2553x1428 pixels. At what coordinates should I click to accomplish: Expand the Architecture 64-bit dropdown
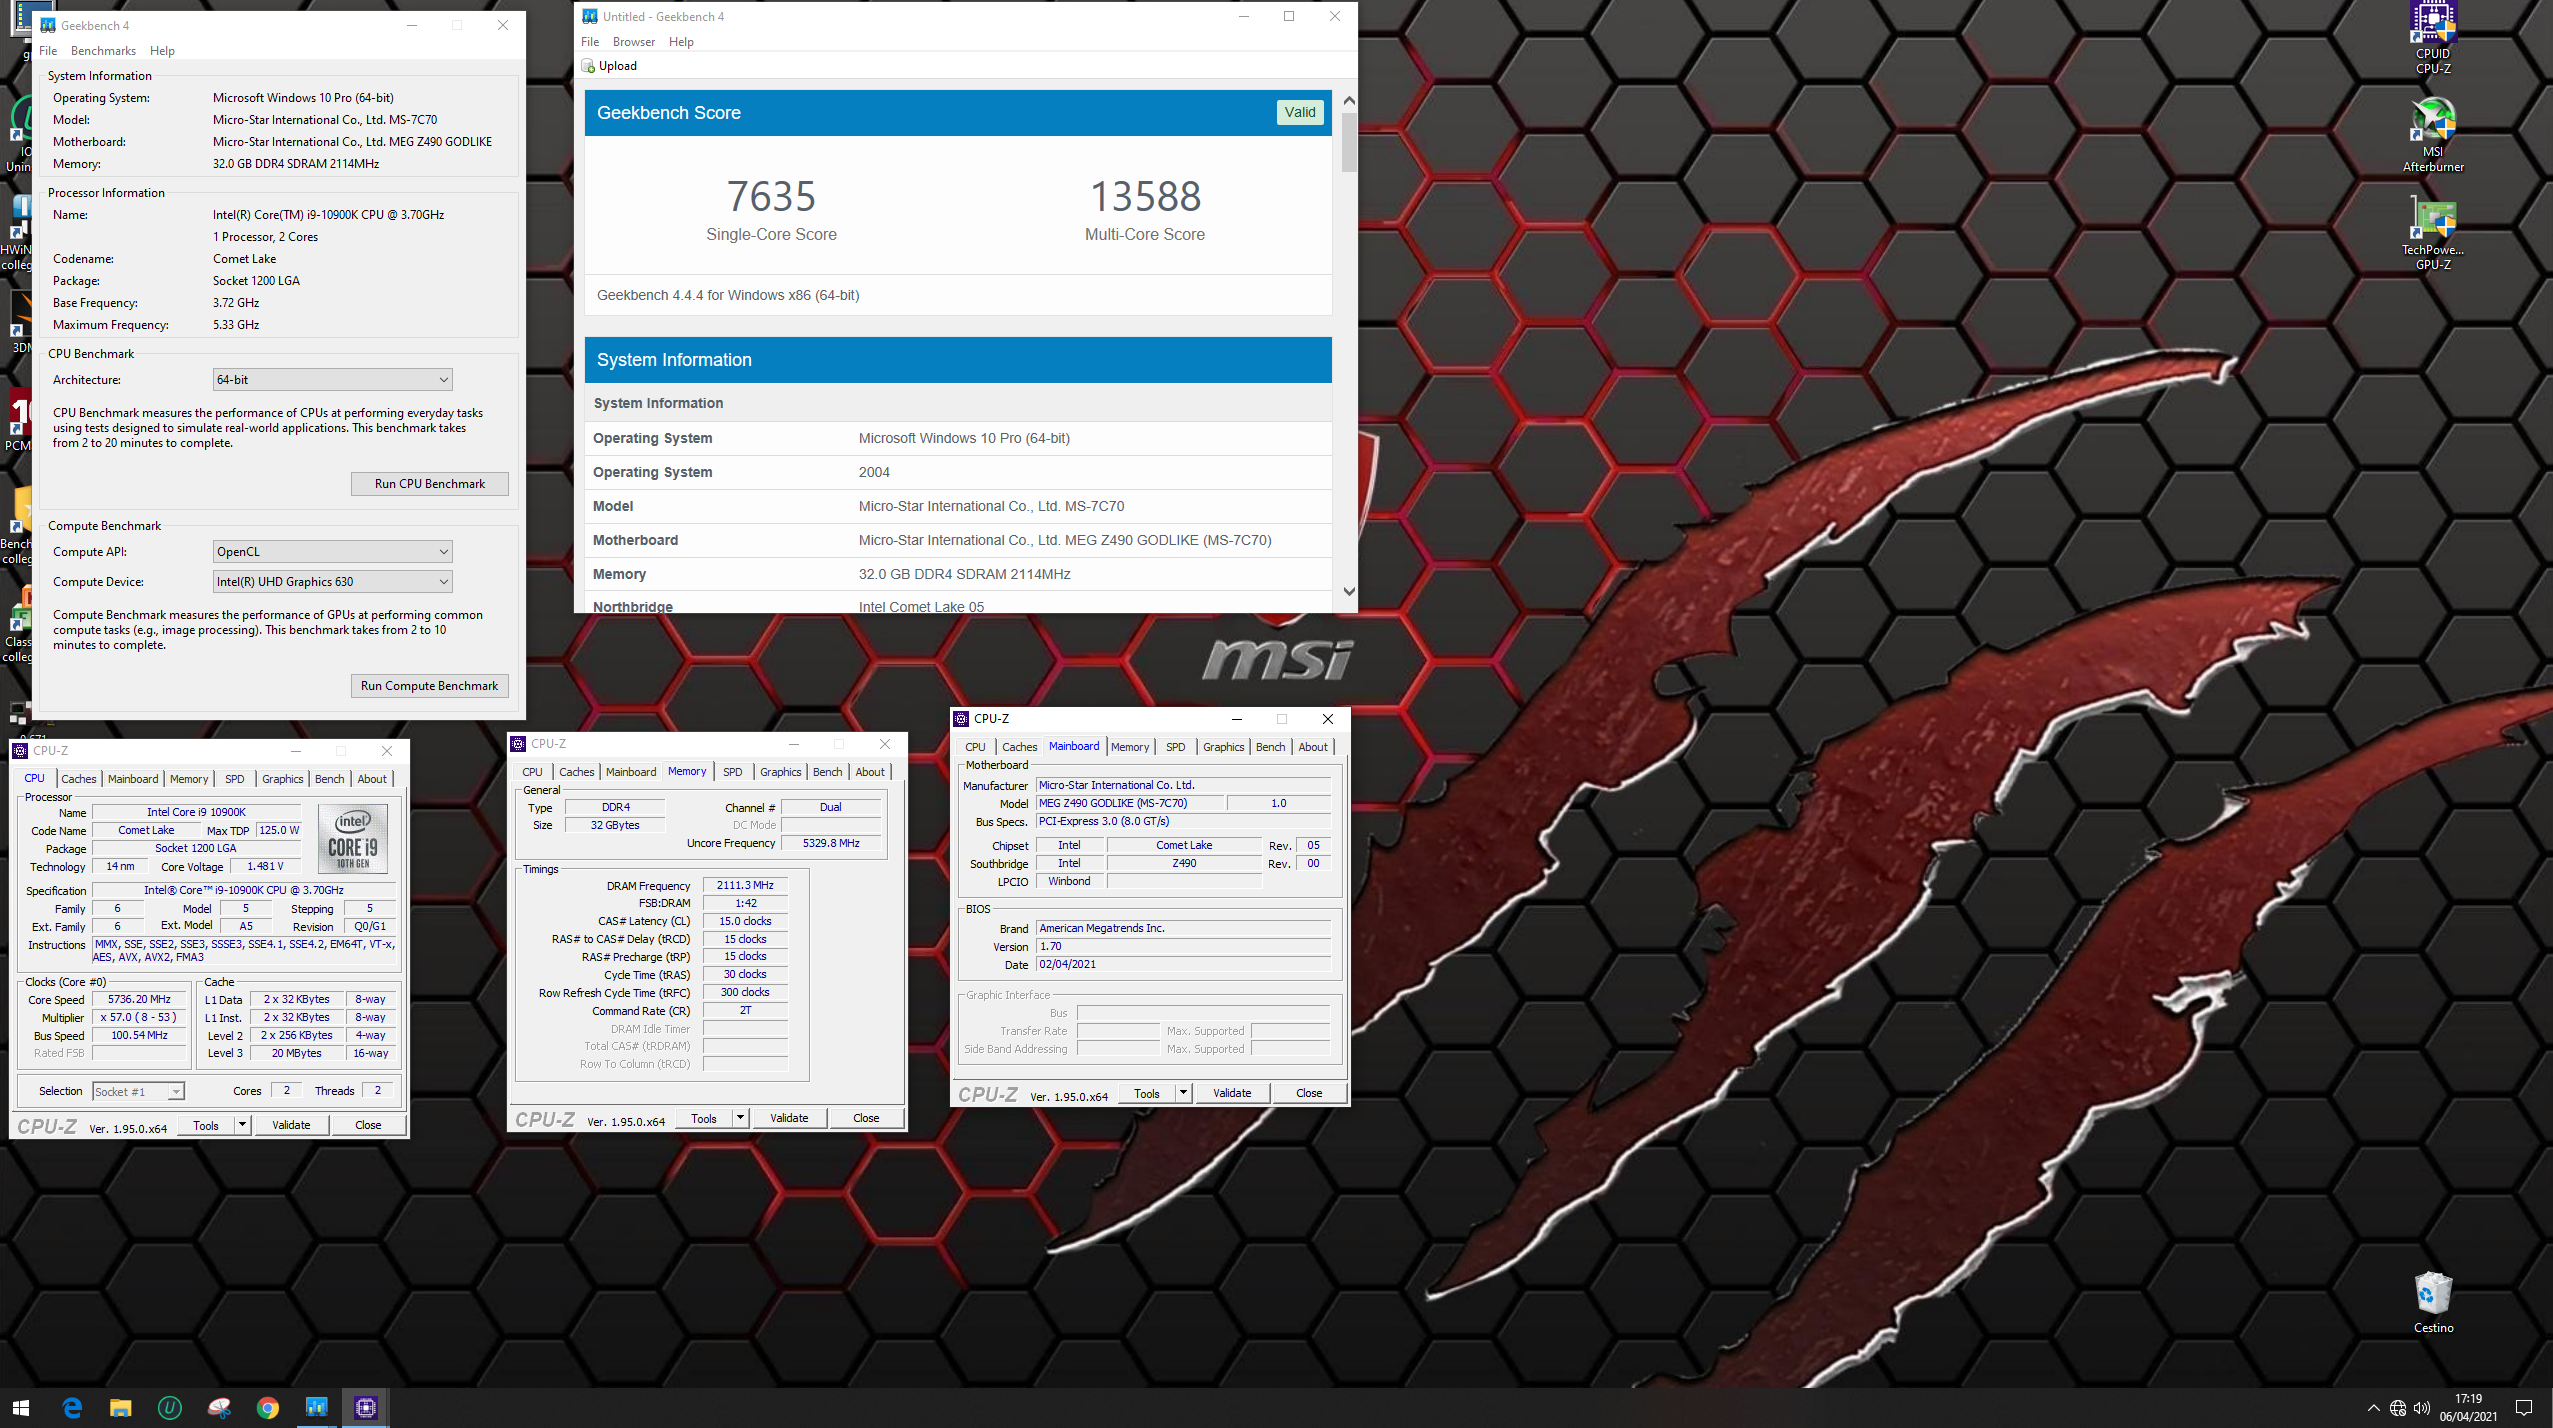tap(443, 380)
